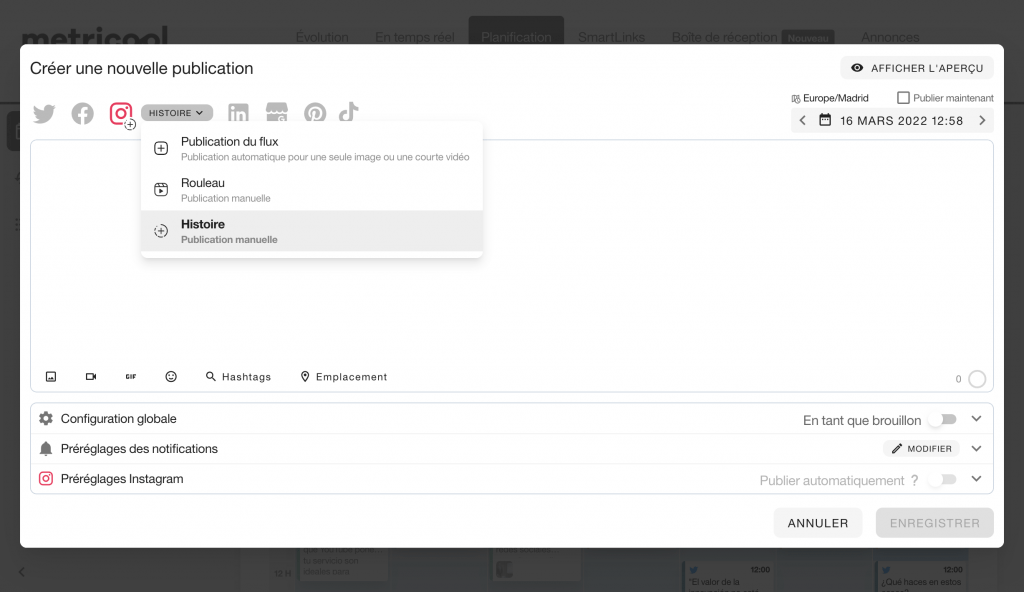Select the Pinterest network icon
The height and width of the screenshot is (592, 1024).
[315, 113]
